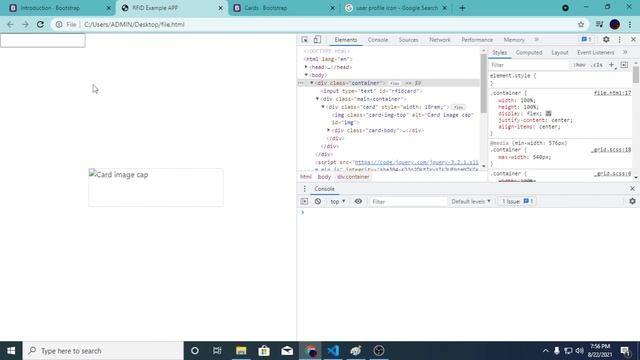Close the console drawer
This screenshot has height=360, width=640.
tap(632, 189)
